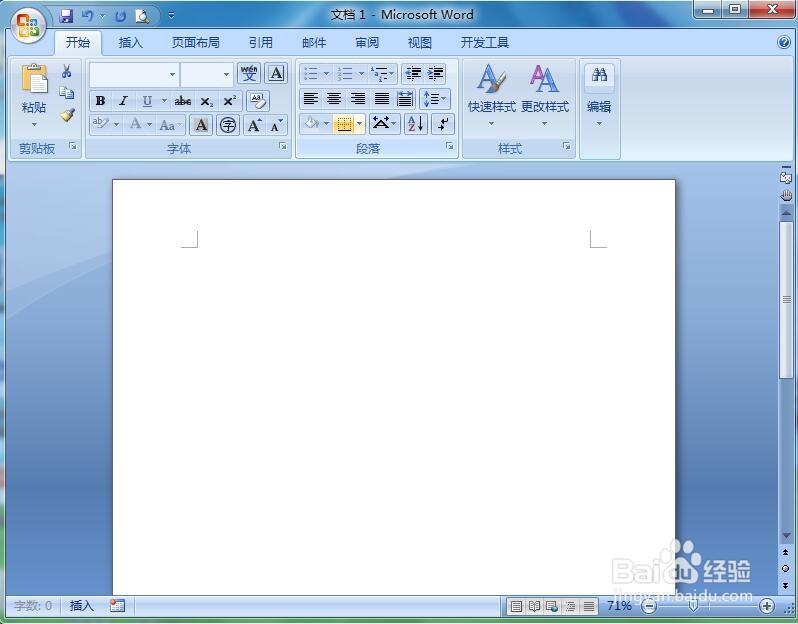
Task: Click the Enclose Characters 字 icon
Action: pos(228,124)
